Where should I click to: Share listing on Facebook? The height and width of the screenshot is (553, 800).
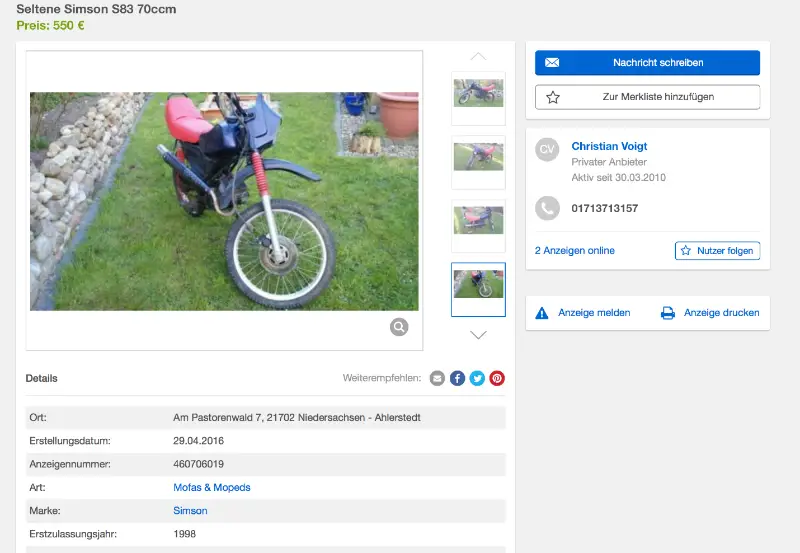(x=457, y=378)
